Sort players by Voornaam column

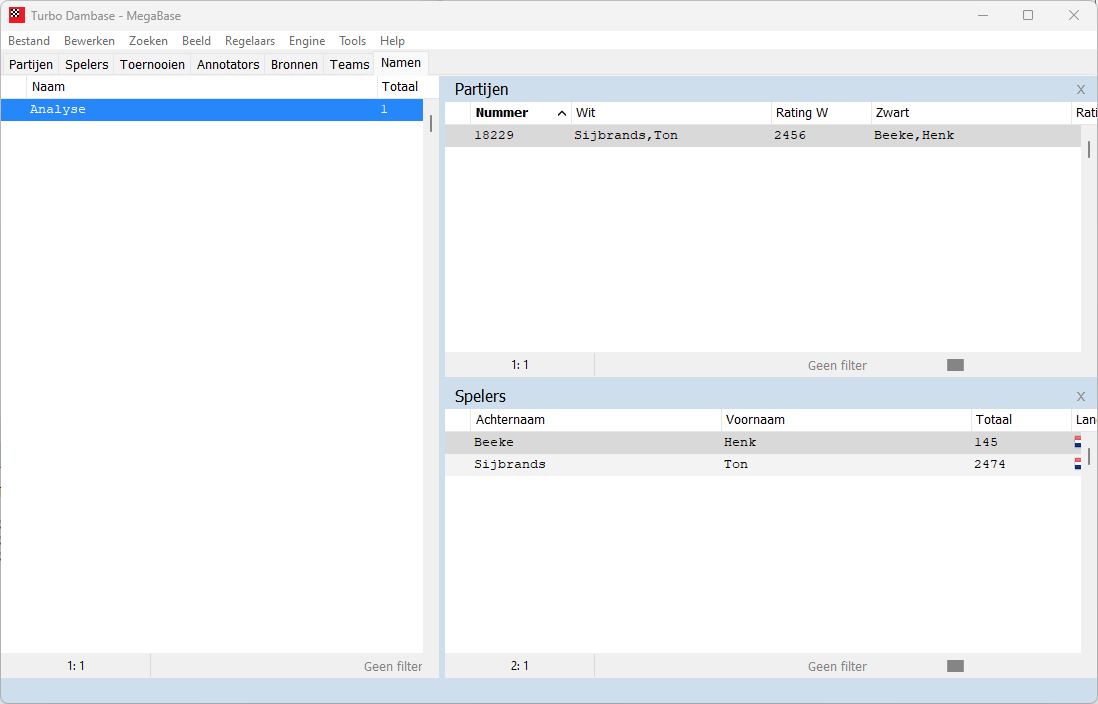(846, 420)
